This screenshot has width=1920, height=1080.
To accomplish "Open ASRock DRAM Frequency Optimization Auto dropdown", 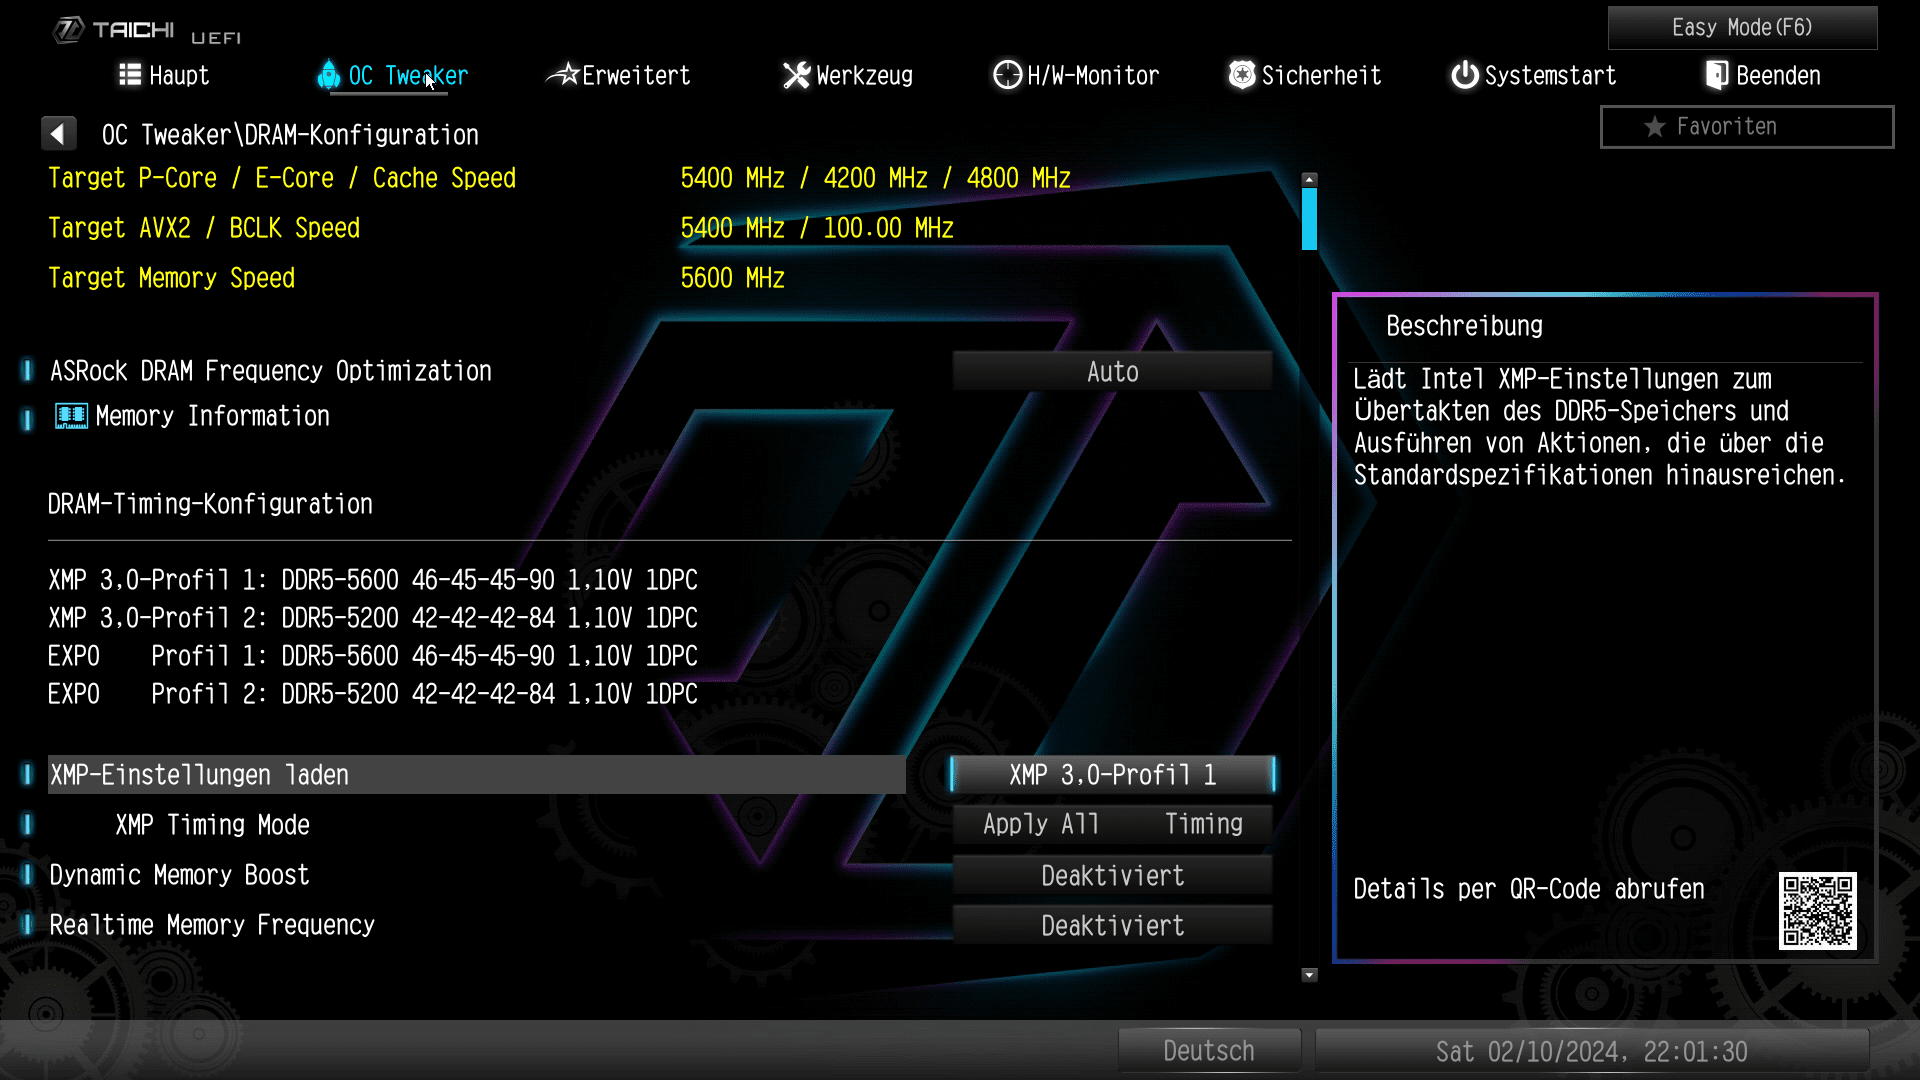I will pos(1112,372).
